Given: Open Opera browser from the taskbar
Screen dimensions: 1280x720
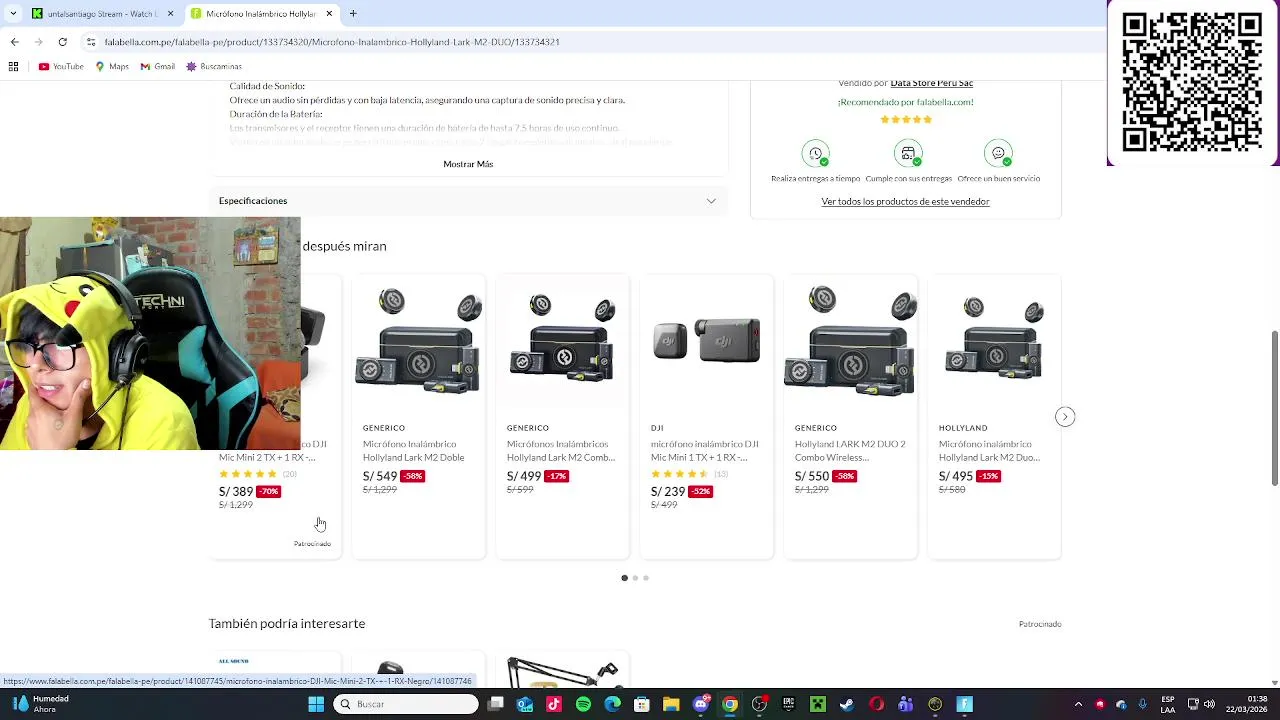Looking at the screenshot, I should pyautogui.click(x=876, y=704).
